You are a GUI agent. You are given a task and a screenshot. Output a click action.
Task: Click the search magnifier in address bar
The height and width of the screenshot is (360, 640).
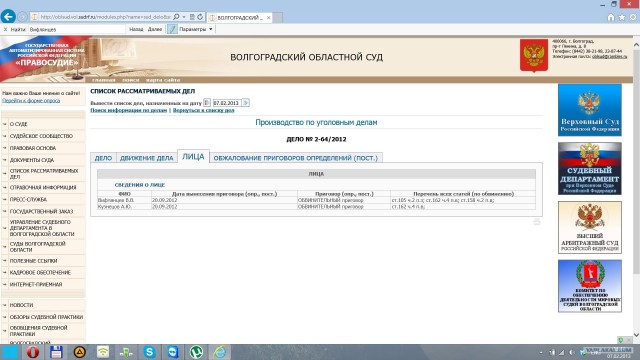pos(176,17)
